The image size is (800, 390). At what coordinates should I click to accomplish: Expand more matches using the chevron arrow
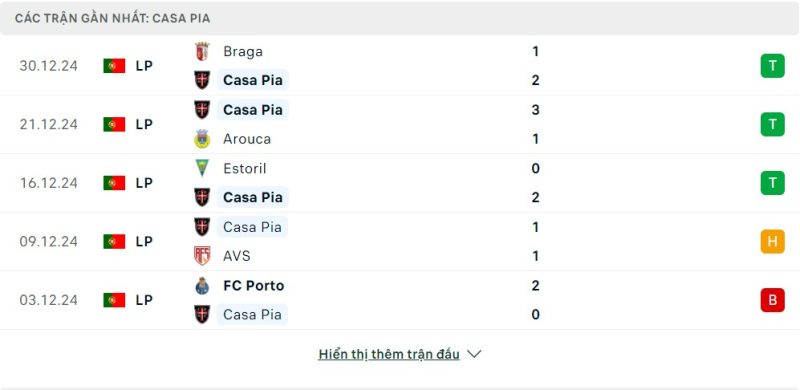(474, 354)
